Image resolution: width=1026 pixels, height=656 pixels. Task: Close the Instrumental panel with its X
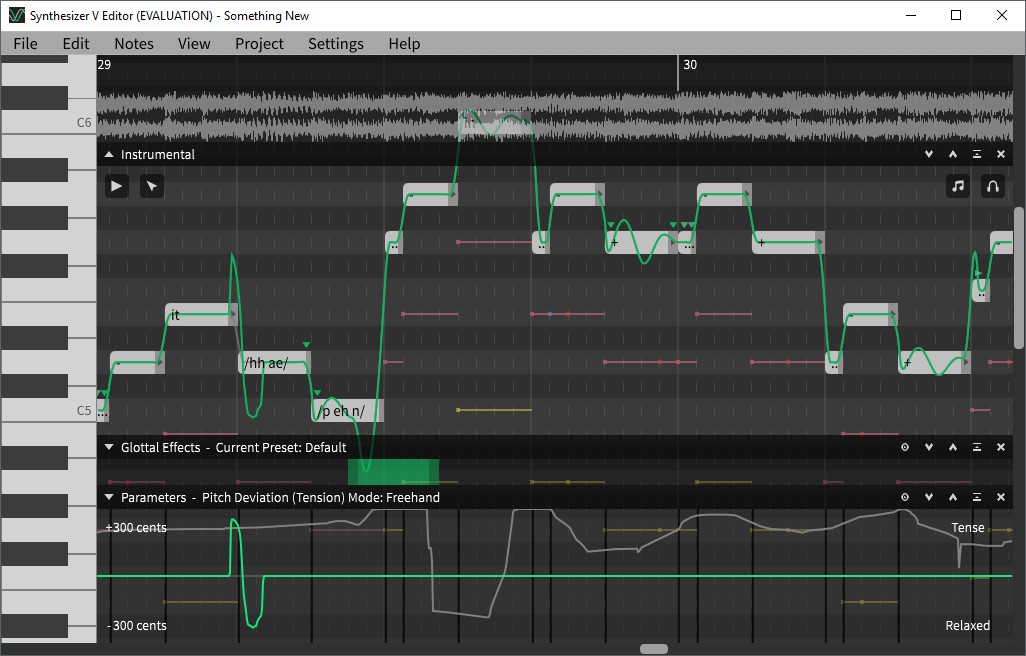[1001, 155]
